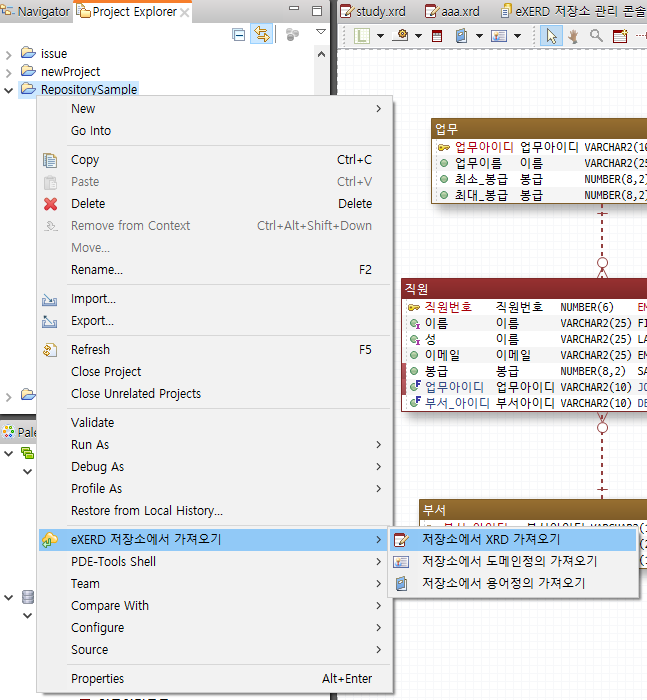Open the New submenu

(215, 108)
